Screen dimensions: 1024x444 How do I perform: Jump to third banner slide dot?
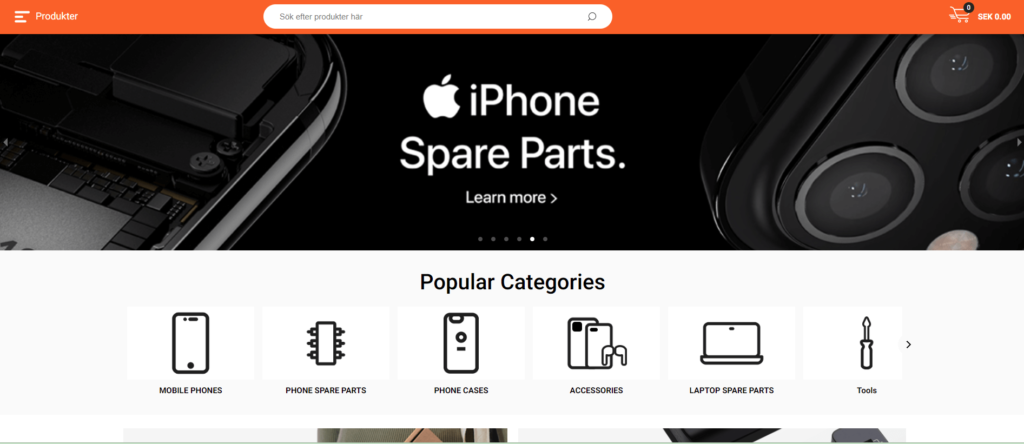pos(506,239)
